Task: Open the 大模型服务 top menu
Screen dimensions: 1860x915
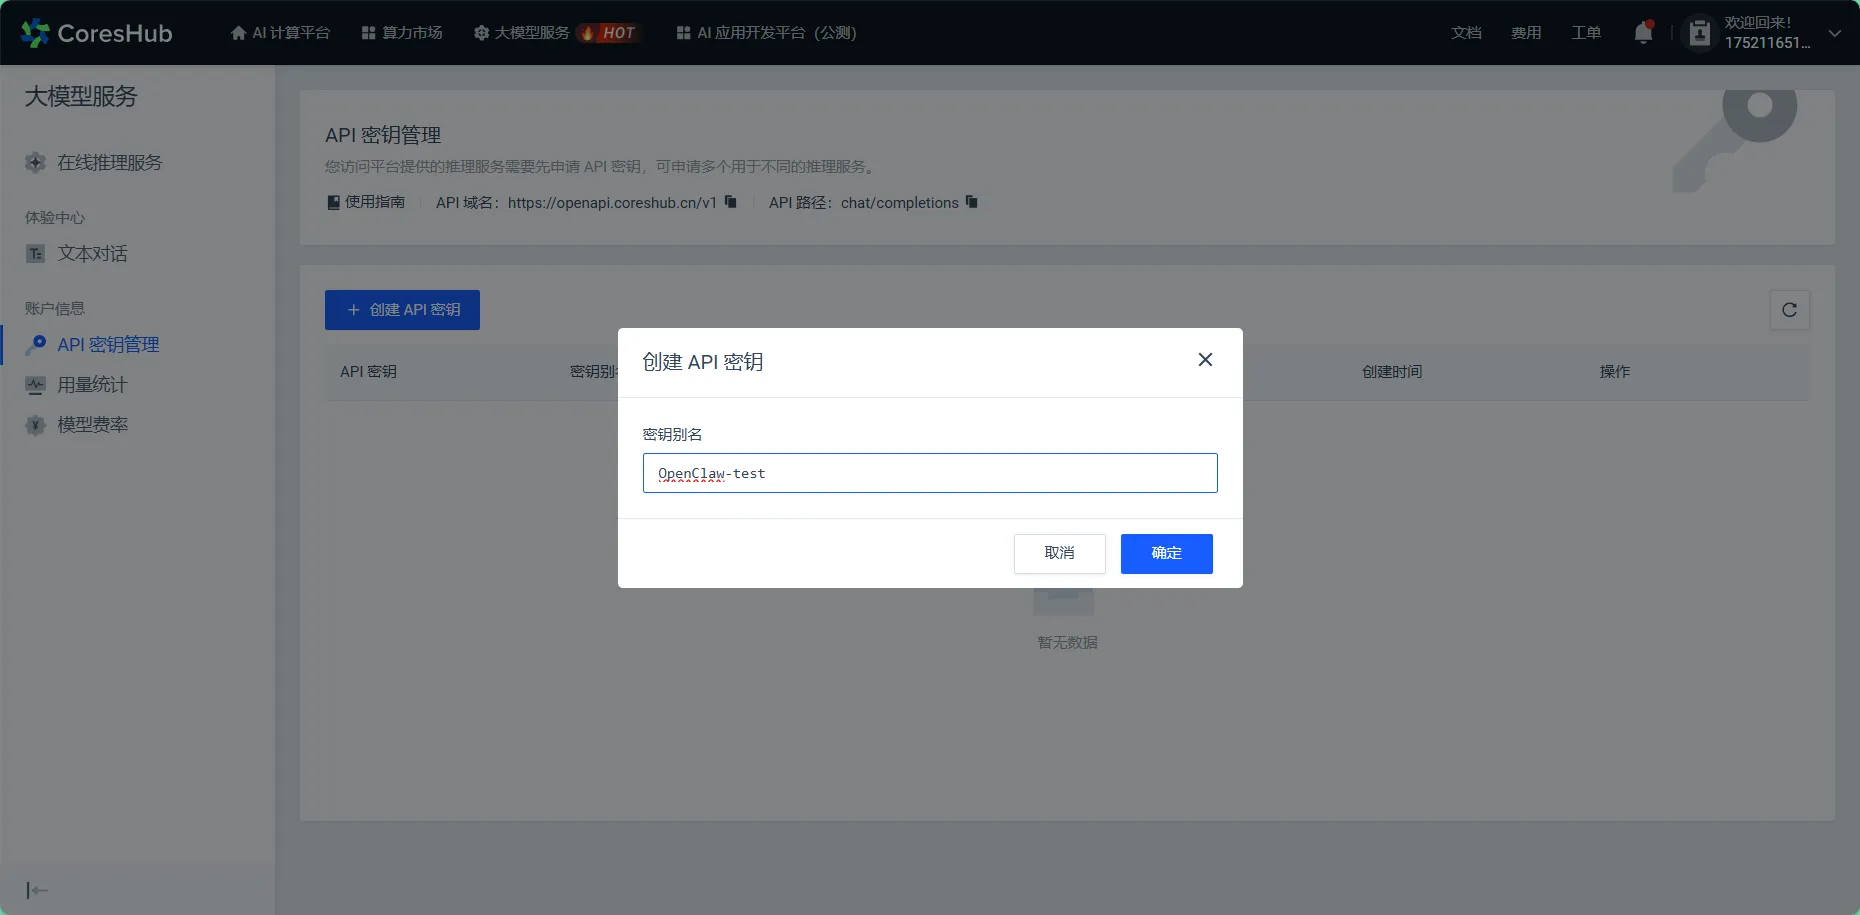Action: 531,33
